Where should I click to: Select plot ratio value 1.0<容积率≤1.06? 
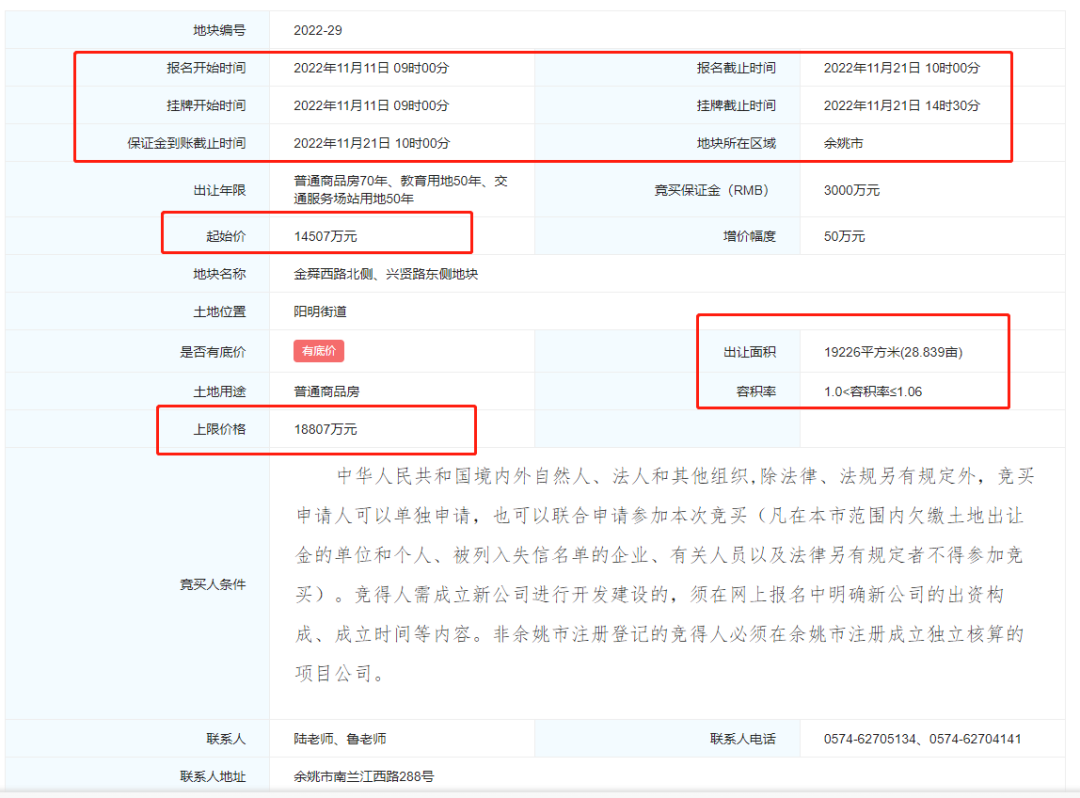tap(873, 391)
